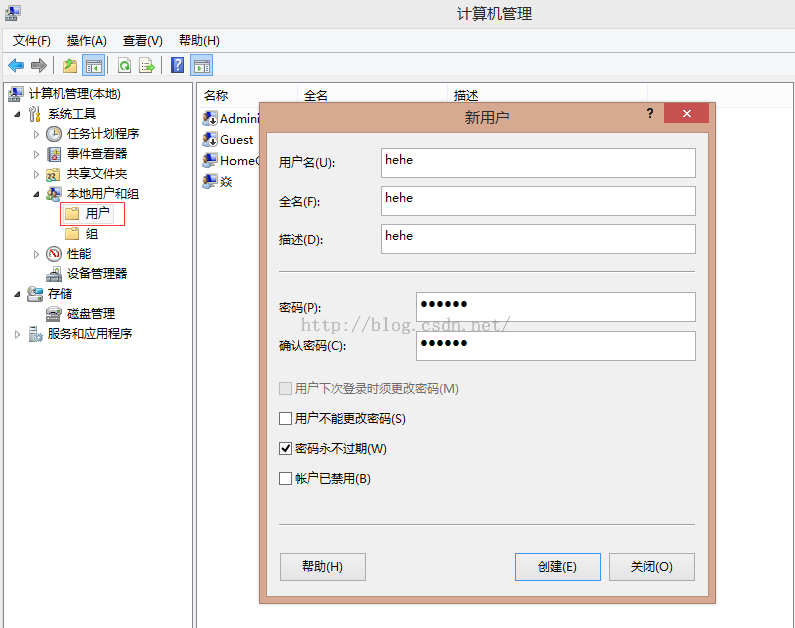
Task: Click the 确认密码(C) input field
Action: [556, 346]
